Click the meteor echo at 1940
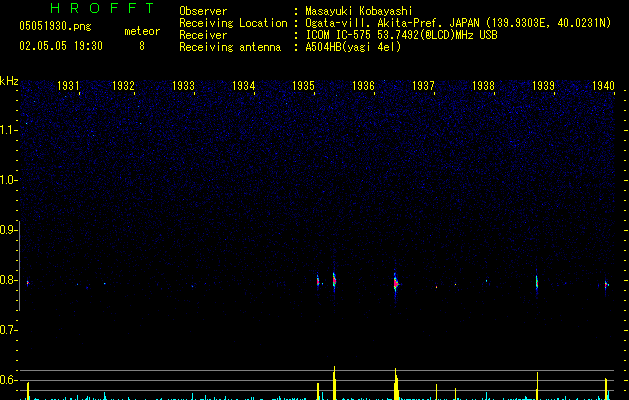 607,284
